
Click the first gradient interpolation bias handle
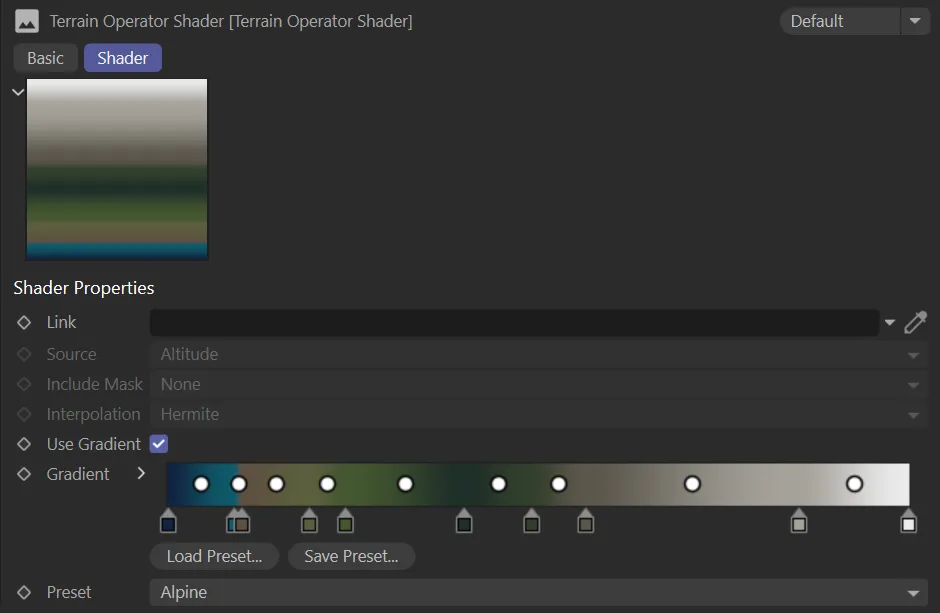click(x=201, y=484)
